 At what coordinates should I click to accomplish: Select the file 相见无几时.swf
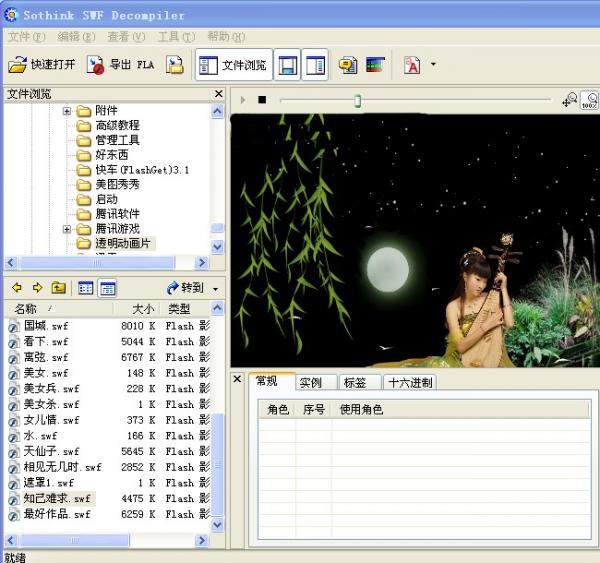[x=55, y=467]
